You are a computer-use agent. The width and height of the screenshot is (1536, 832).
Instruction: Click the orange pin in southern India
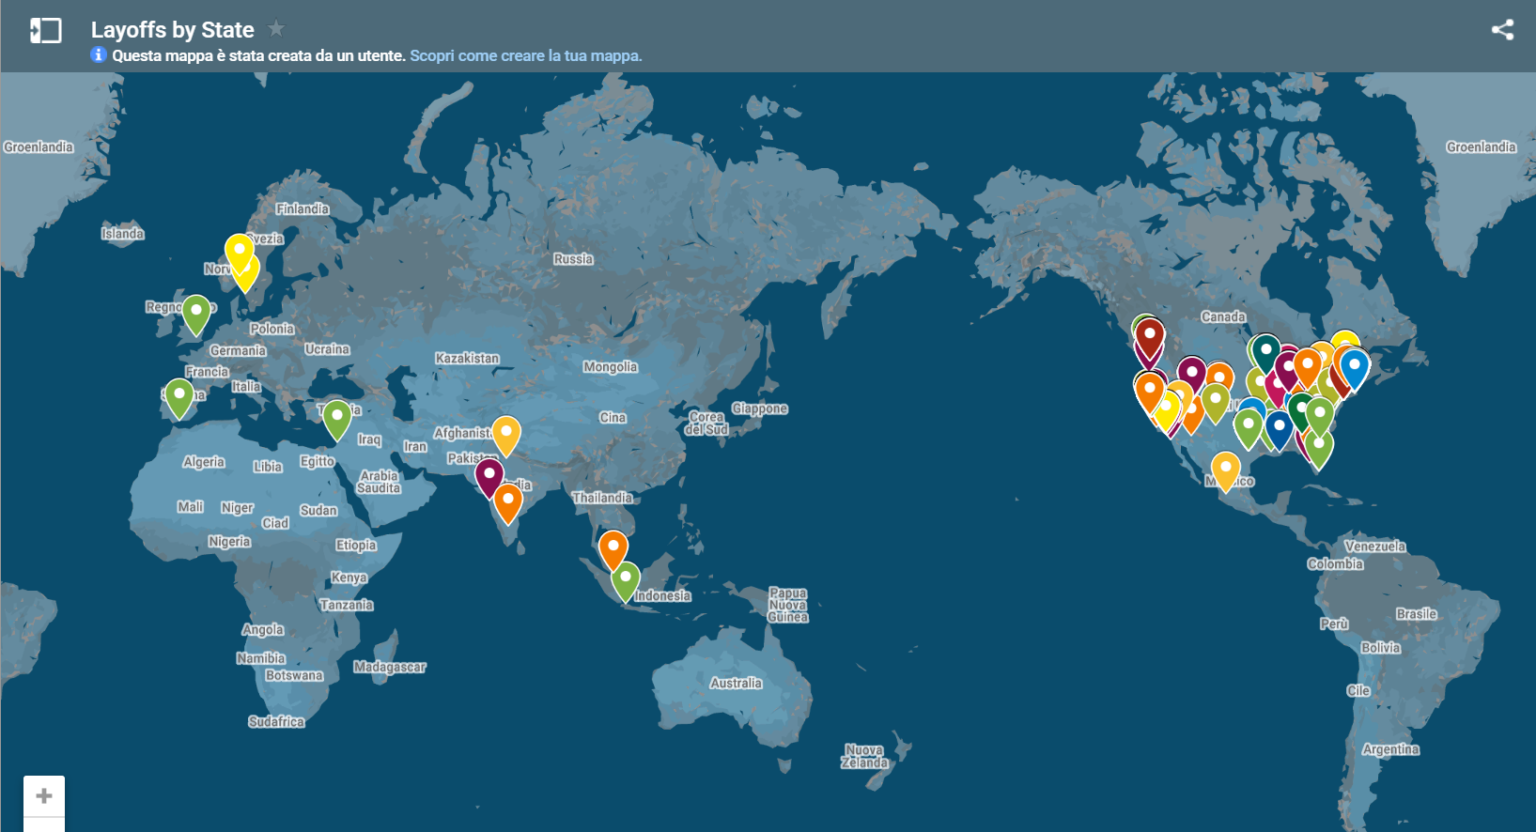tap(508, 500)
